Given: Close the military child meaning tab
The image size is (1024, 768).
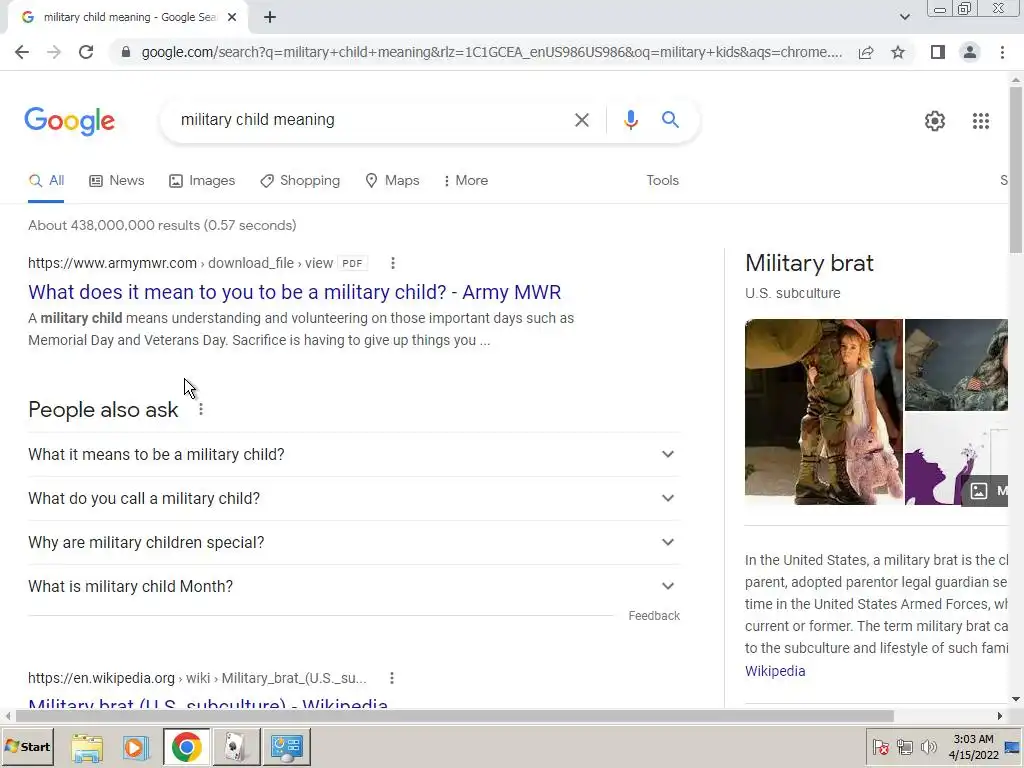Looking at the screenshot, I should [232, 18].
